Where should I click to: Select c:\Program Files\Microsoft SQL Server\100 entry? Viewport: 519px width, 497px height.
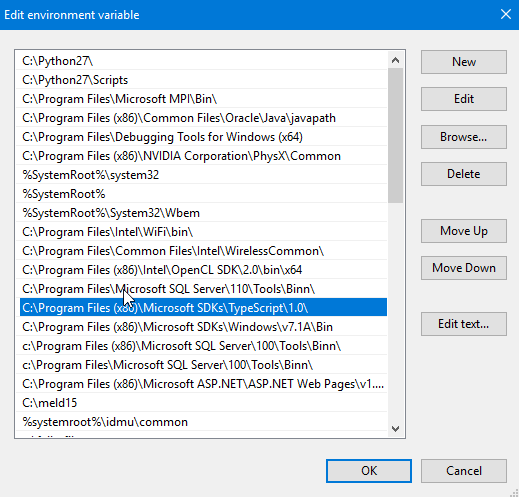[203, 365]
